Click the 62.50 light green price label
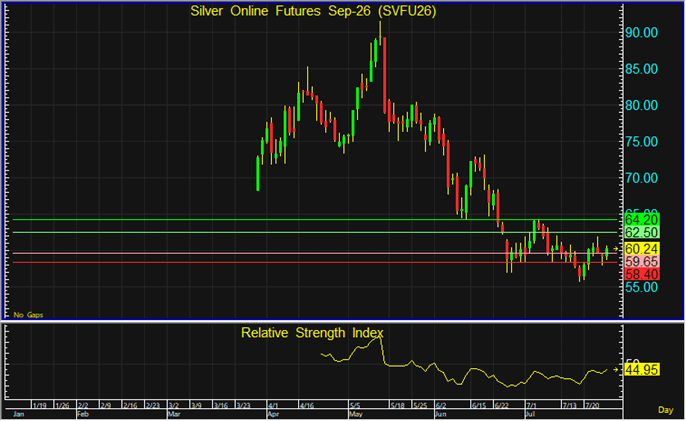This screenshot has width=686, height=421. pos(641,232)
